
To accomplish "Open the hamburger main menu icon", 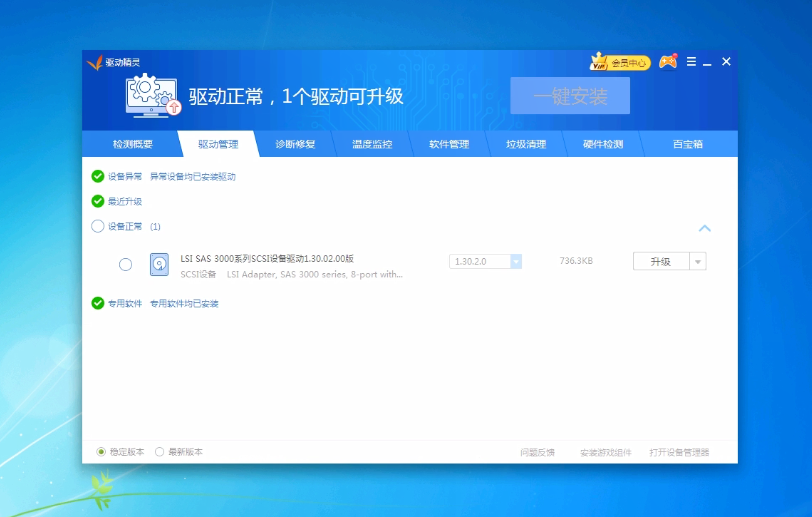I will coord(691,62).
